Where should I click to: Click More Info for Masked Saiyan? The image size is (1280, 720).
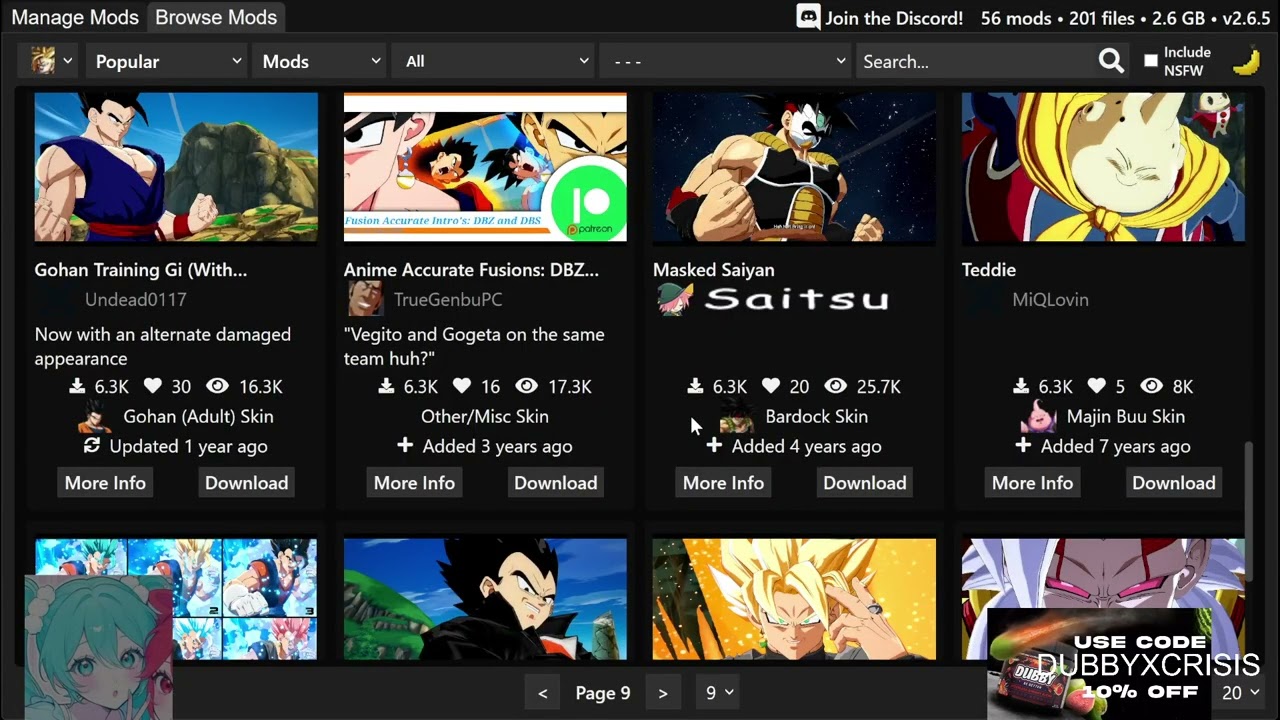coord(723,483)
